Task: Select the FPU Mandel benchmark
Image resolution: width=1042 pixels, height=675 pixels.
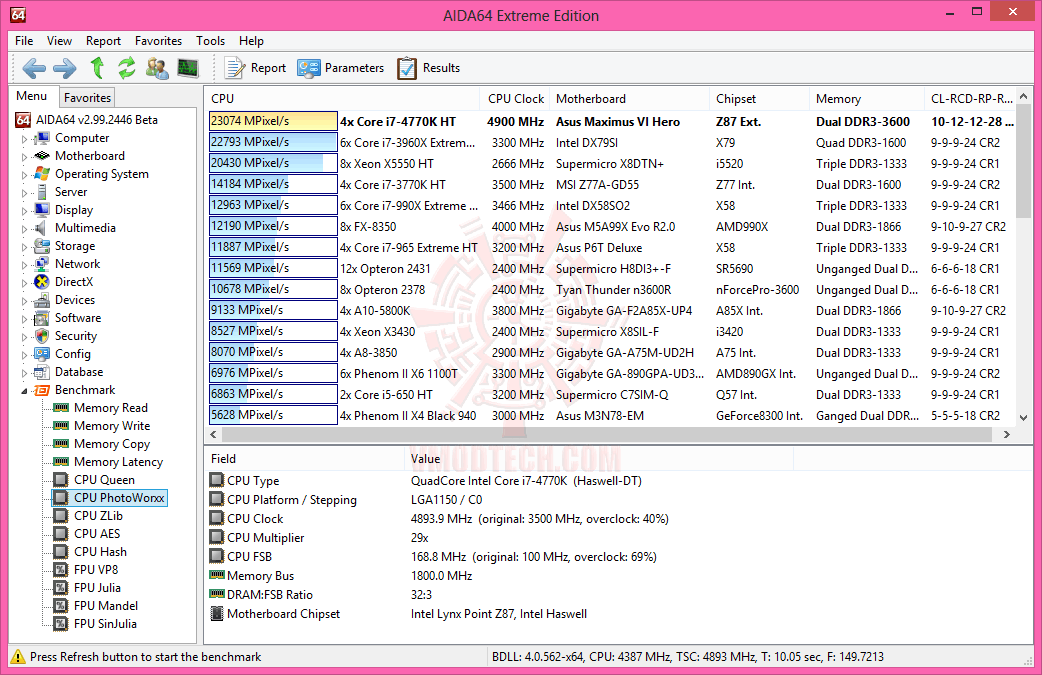Action: point(106,605)
